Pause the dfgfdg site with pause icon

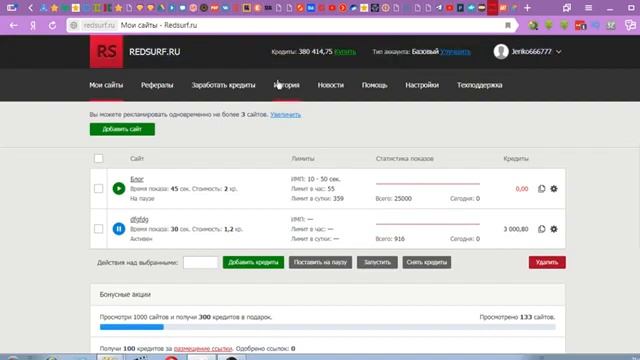pos(119,229)
